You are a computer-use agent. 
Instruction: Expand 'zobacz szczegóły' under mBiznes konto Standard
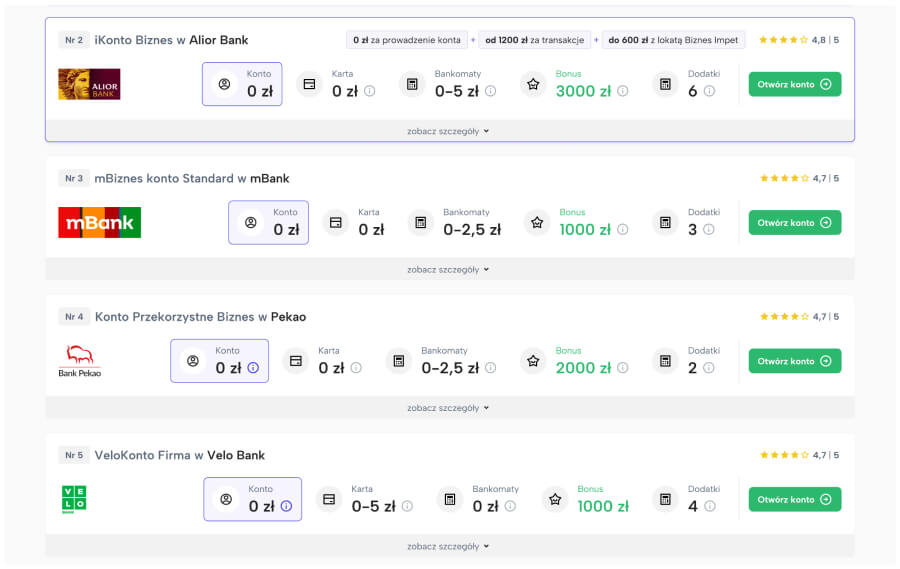tap(449, 269)
